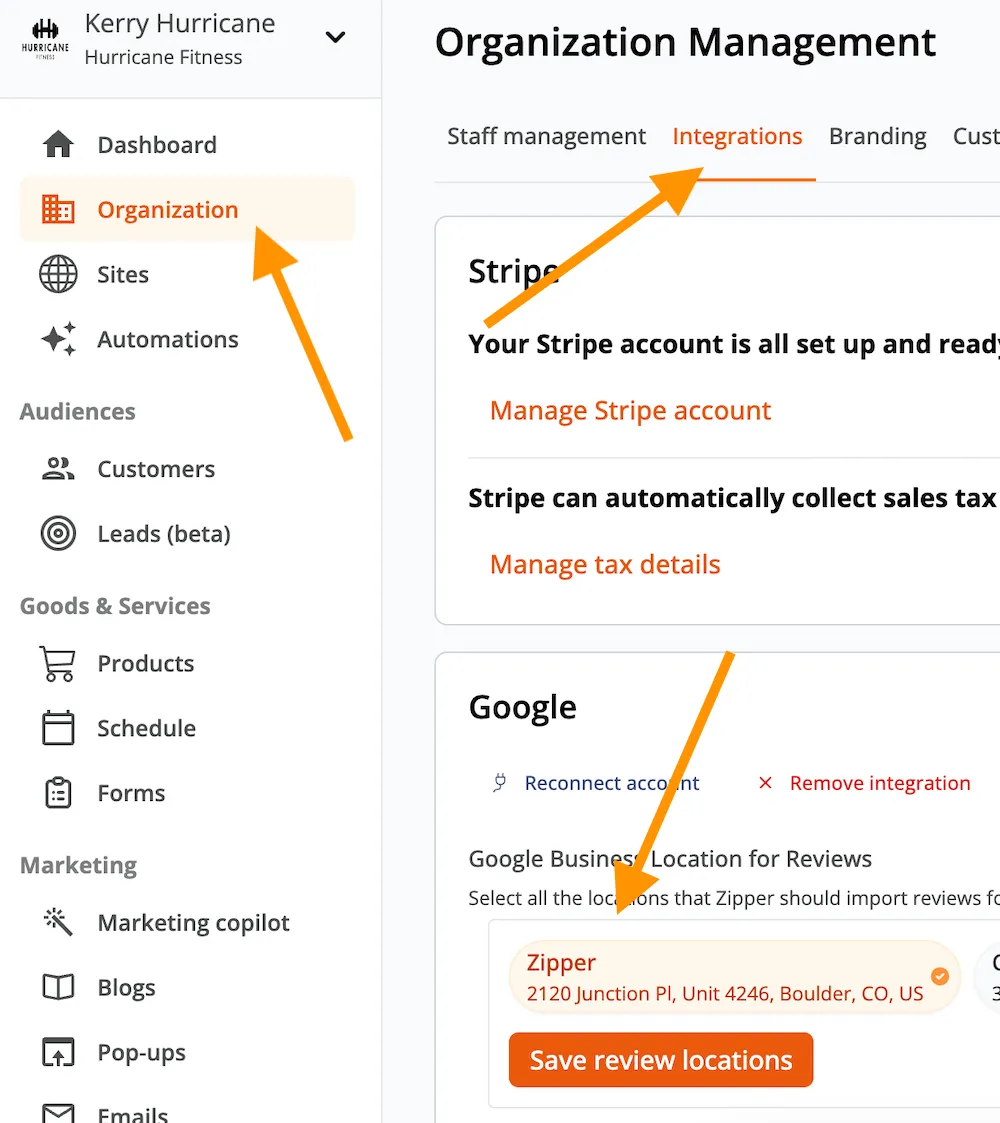Image resolution: width=1000 pixels, height=1123 pixels.
Task: Click the Google Business Location for Reviews text
Action: 670,859
